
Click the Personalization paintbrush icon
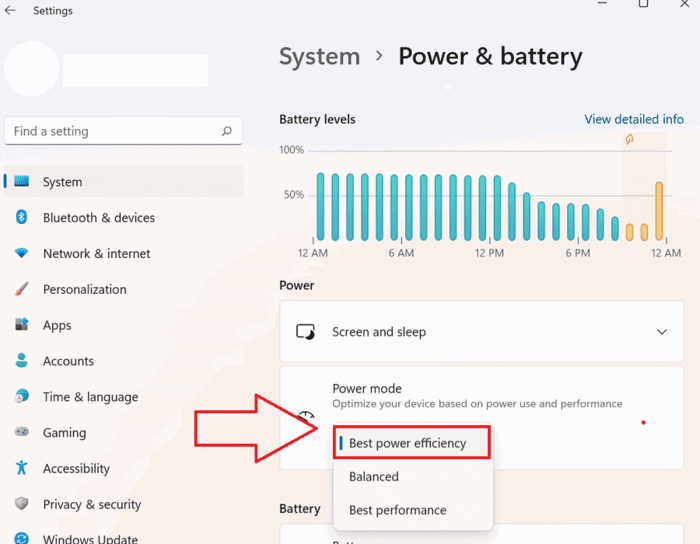tap(21, 289)
